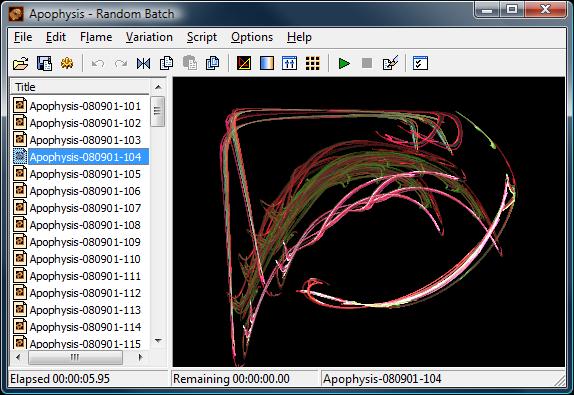
Task: Open the Adjust window sliders icon
Action: click(289, 63)
